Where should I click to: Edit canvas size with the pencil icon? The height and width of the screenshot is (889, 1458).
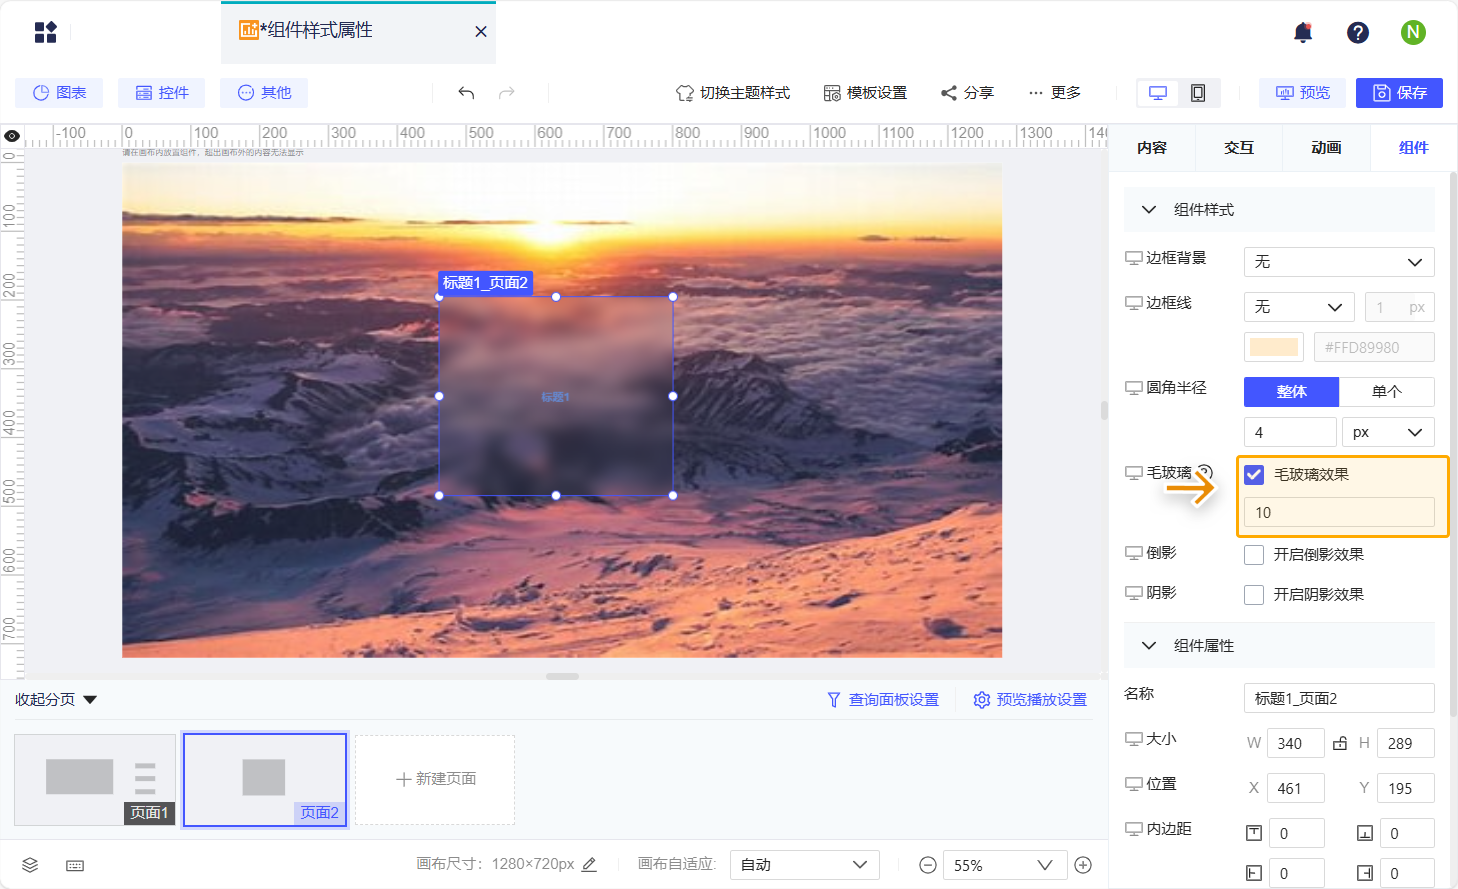coord(590,864)
